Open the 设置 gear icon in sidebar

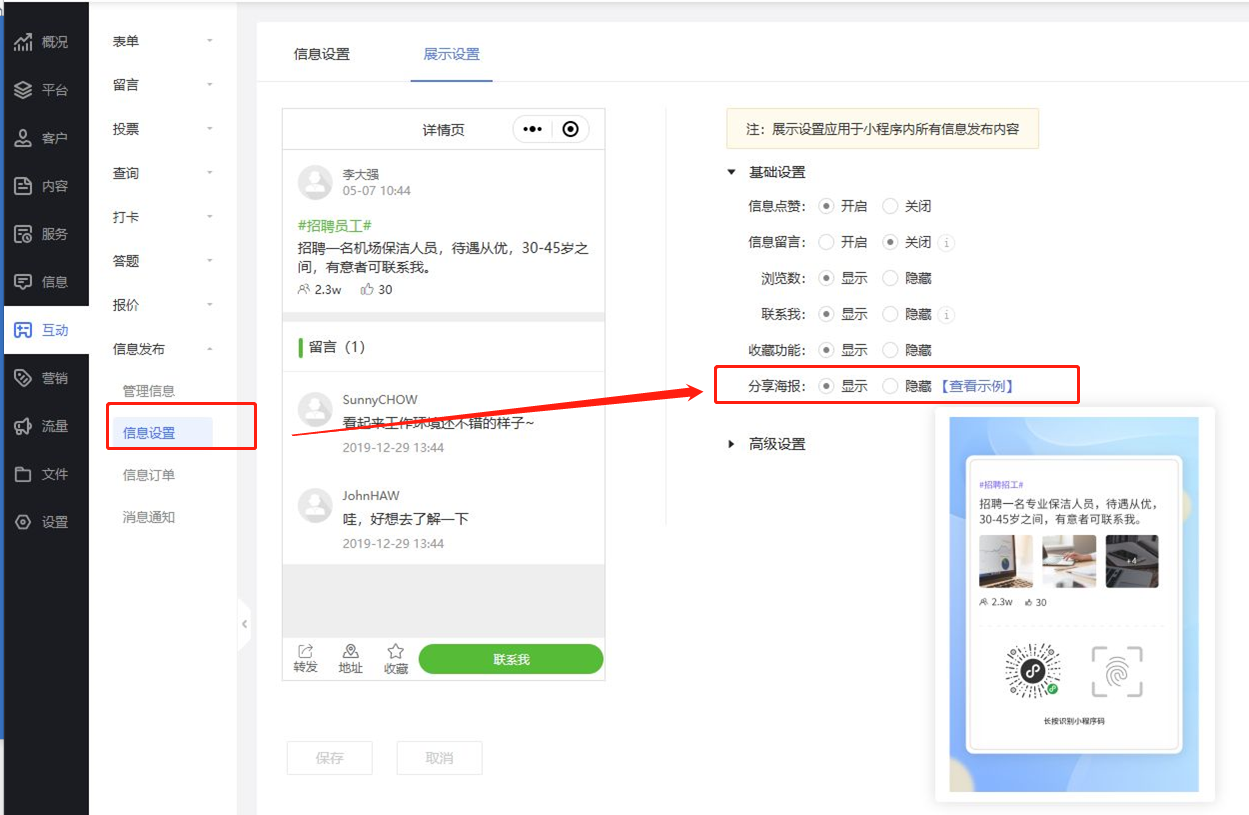23,522
